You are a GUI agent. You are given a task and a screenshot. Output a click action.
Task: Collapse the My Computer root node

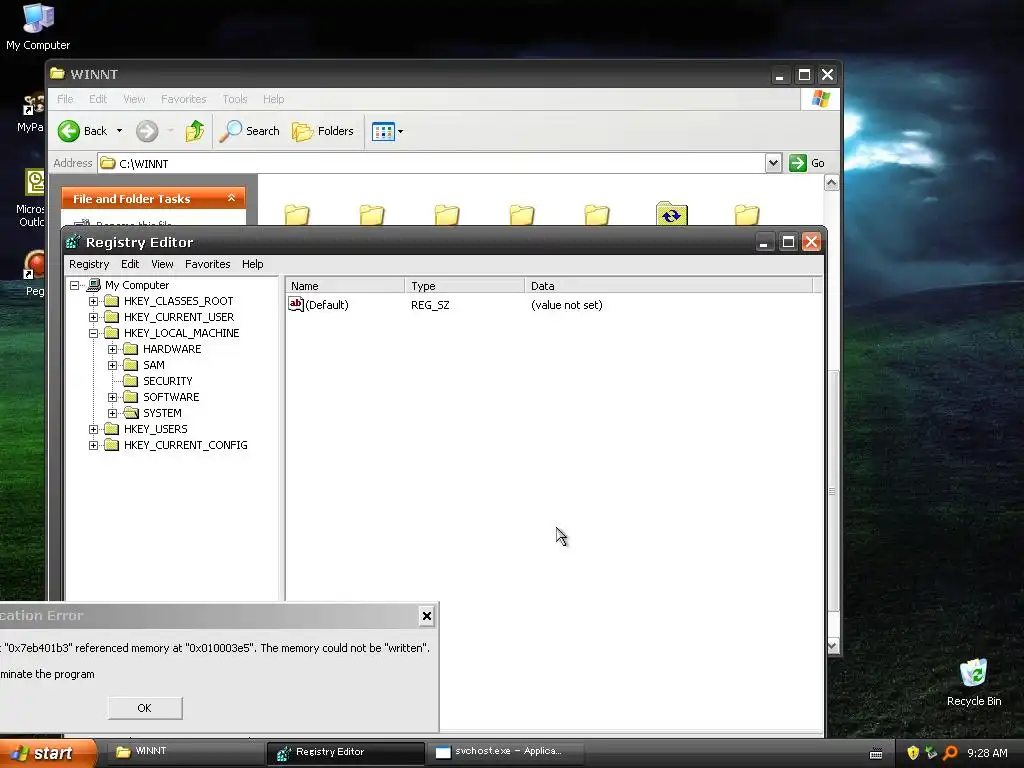click(75, 285)
